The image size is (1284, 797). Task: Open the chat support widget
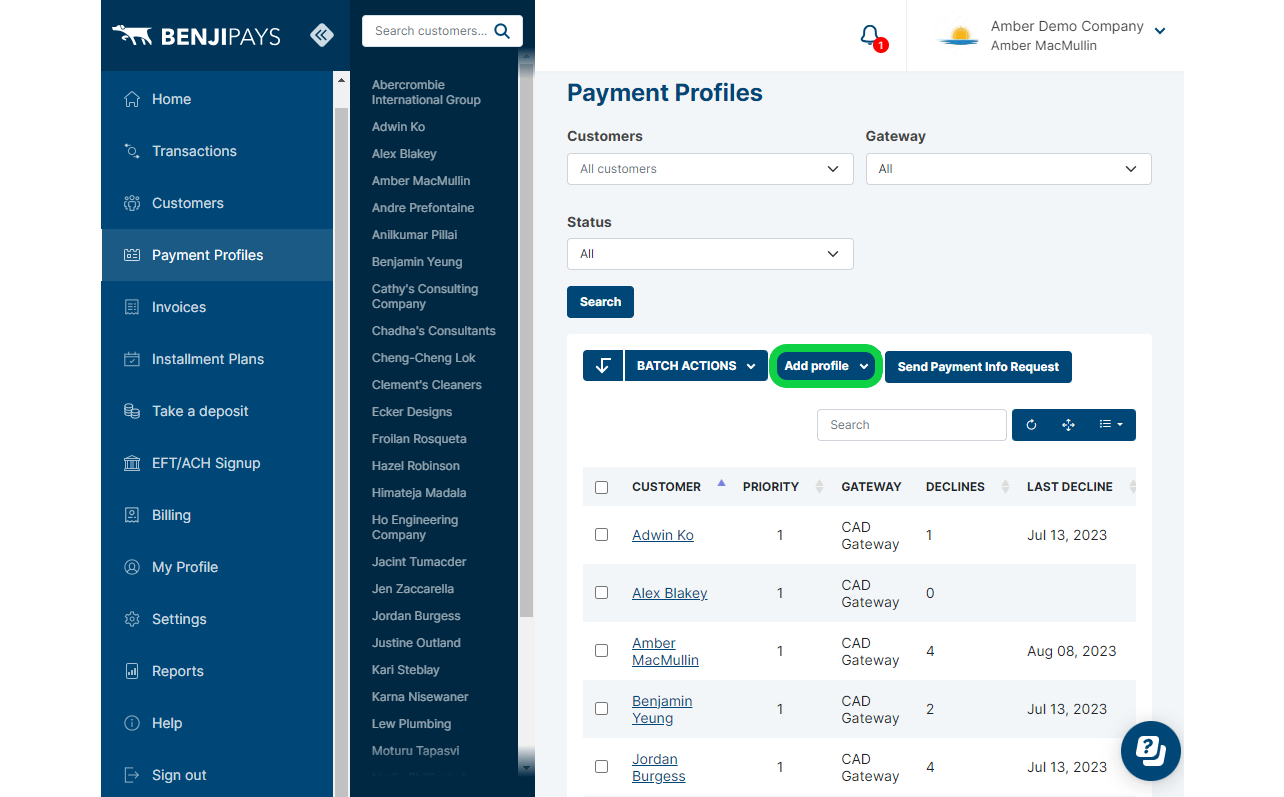click(x=1151, y=750)
